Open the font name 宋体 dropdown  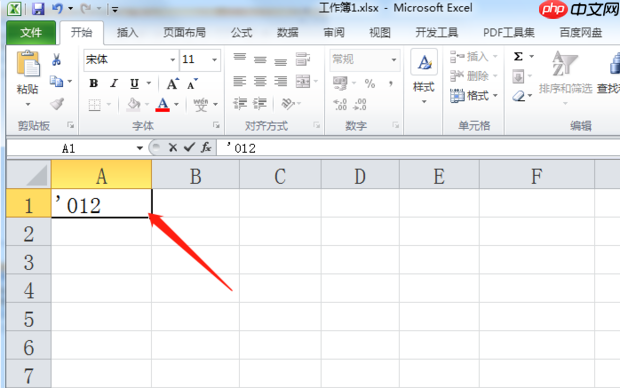(x=173, y=60)
